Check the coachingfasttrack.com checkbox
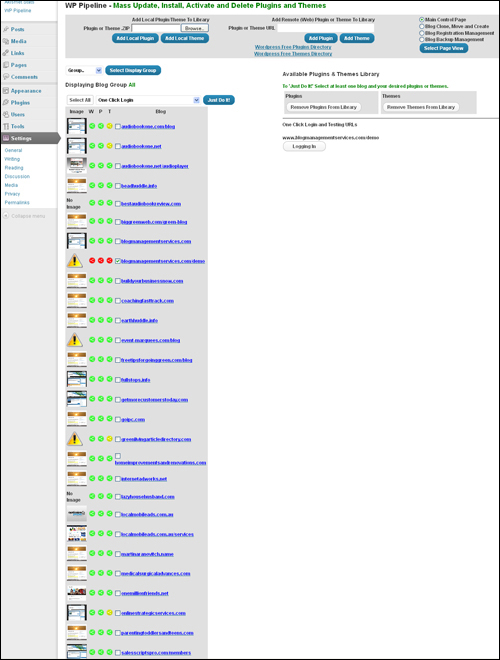Screen dimensions: 500x660 [118, 301]
